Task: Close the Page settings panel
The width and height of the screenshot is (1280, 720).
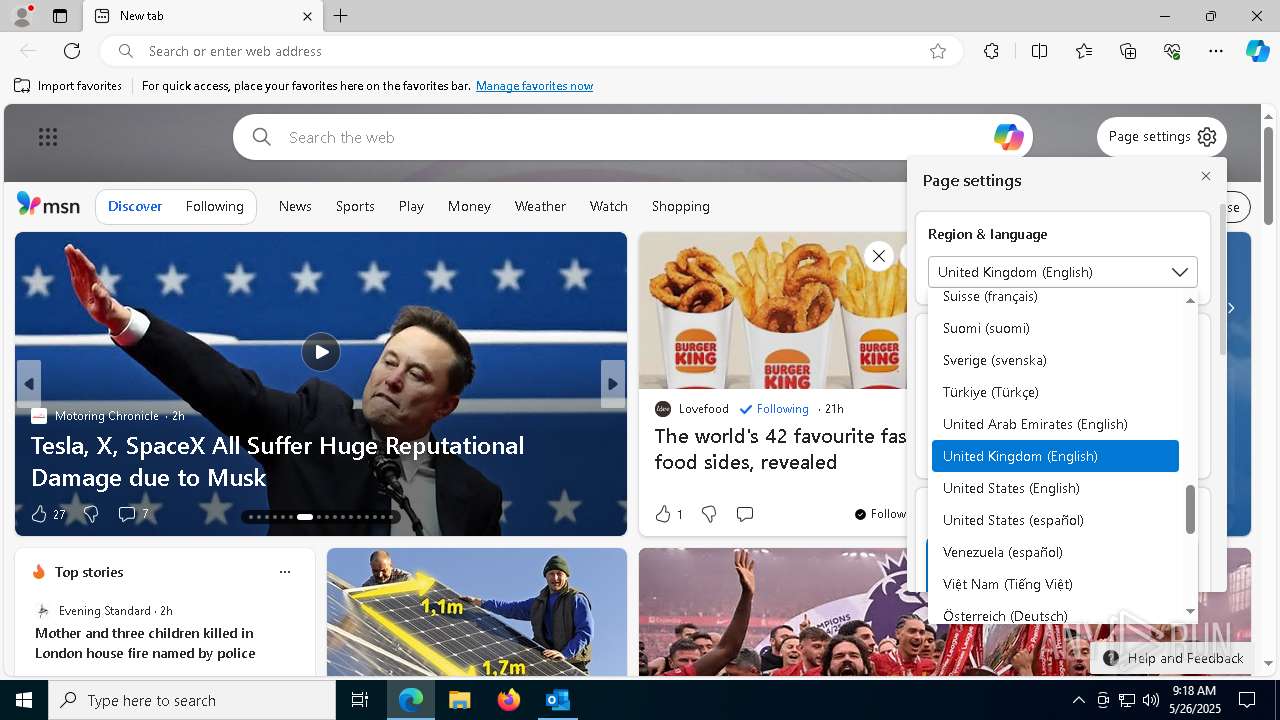Action: tap(1206, 176)
